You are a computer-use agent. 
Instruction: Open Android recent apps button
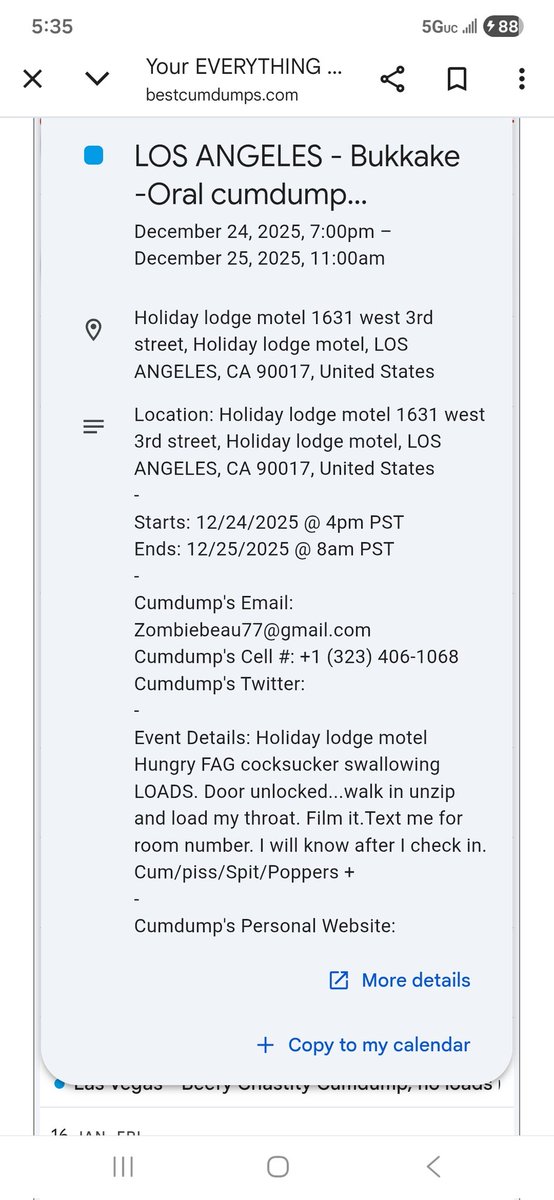tap(124, 1166)
